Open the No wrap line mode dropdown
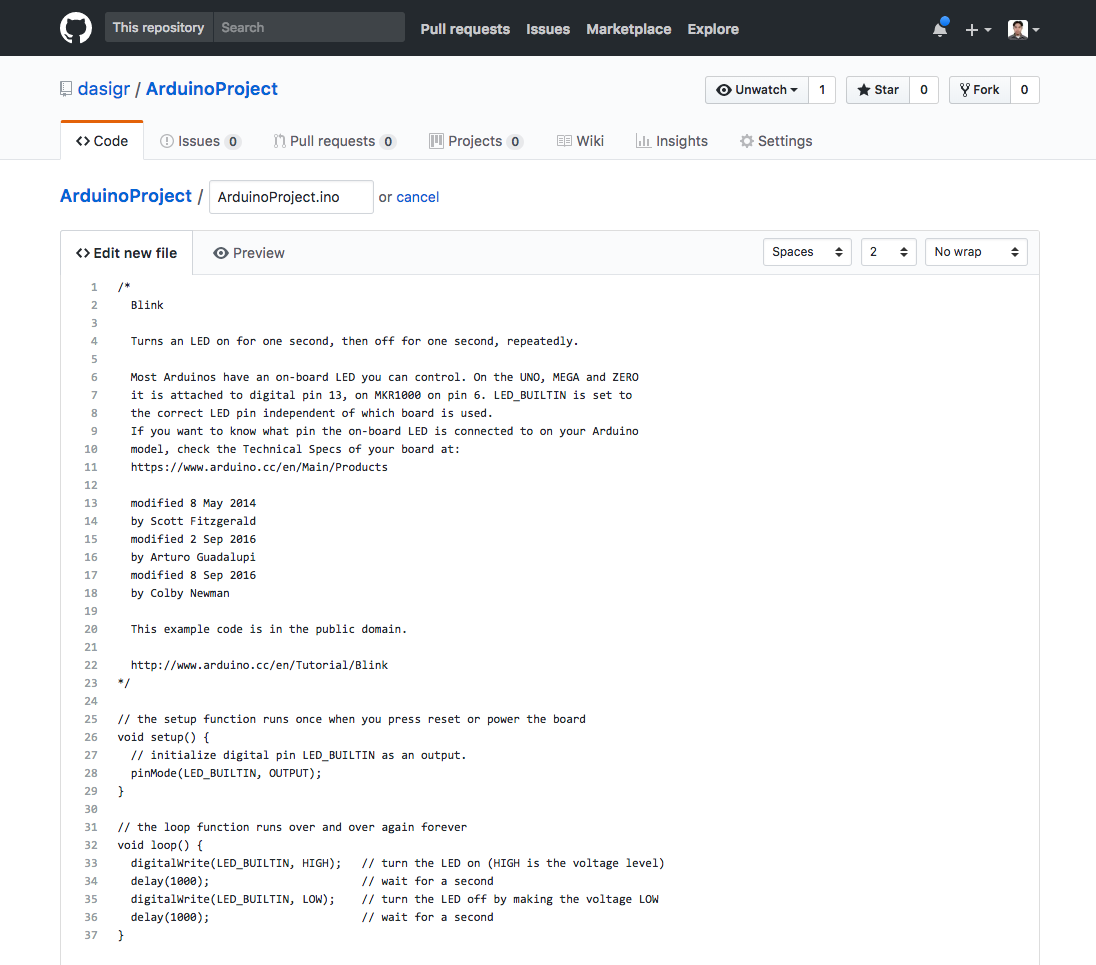 click(x=976, y=252)
